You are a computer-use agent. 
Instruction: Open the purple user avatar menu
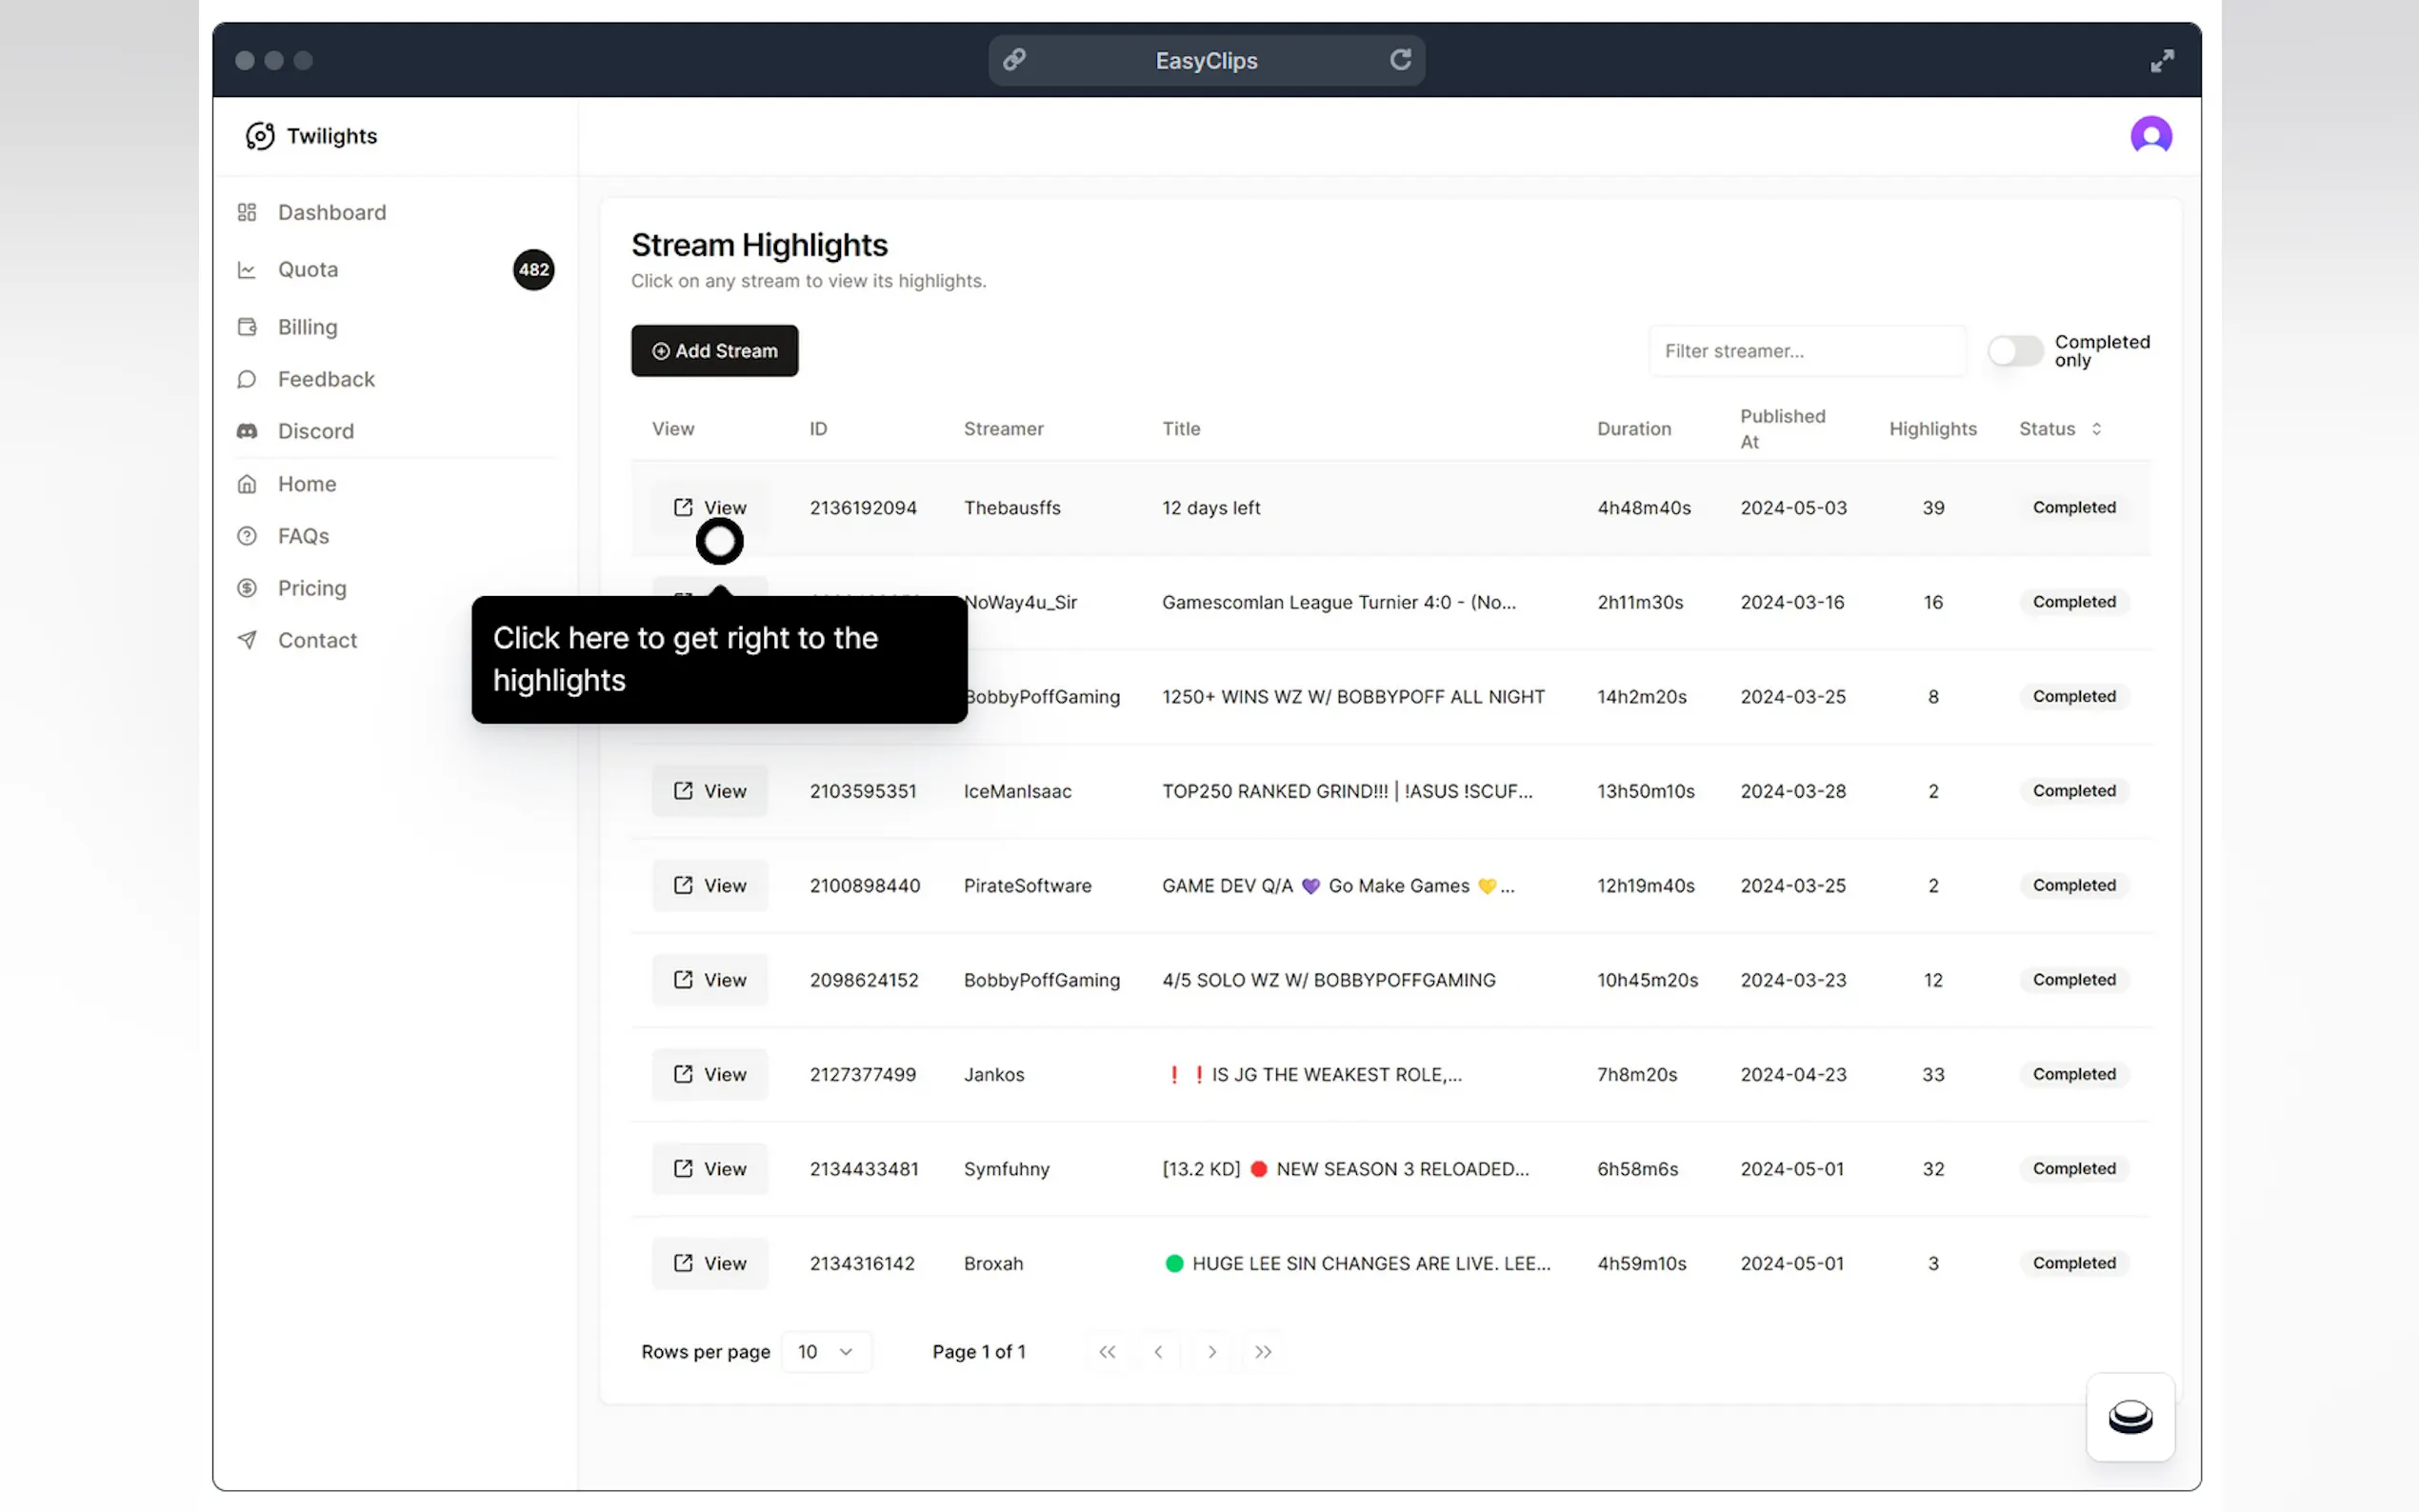coord(2150,135)
